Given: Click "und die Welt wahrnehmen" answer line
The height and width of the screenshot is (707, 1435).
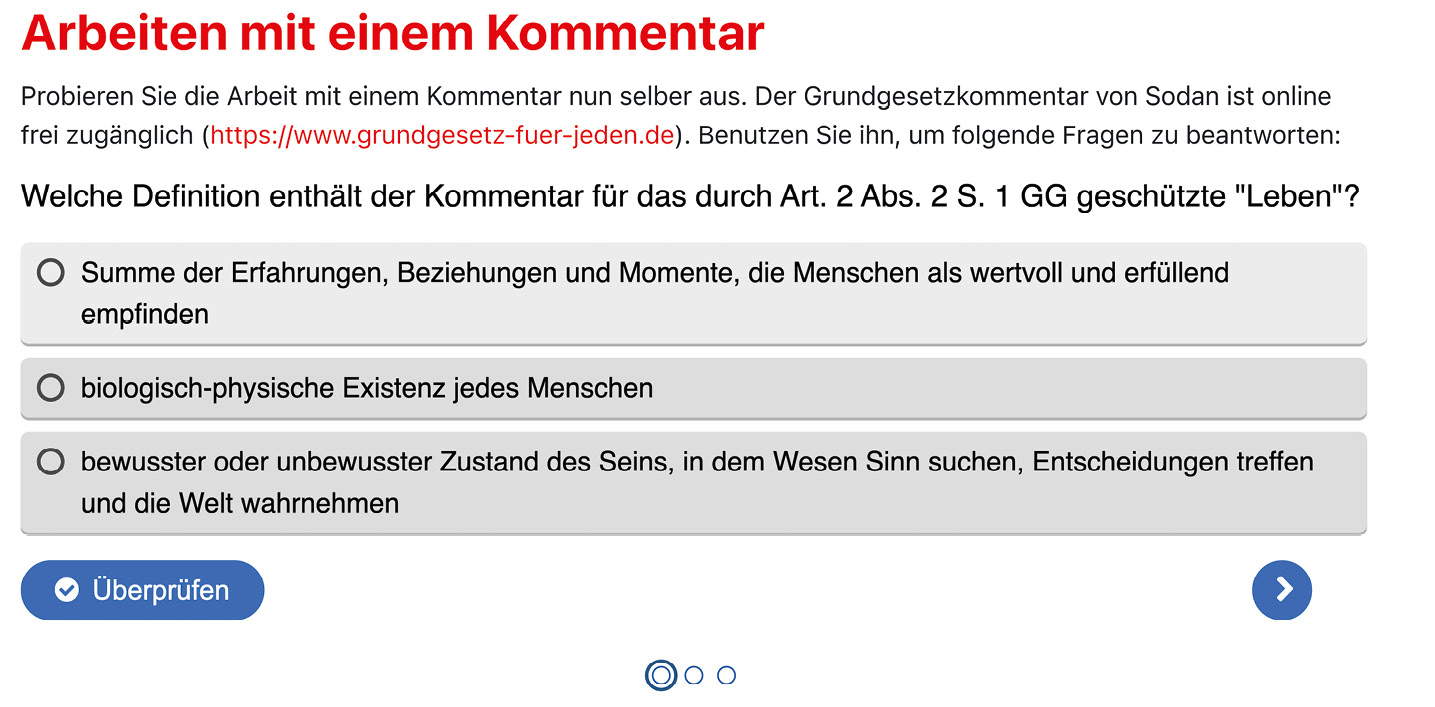Looking at the screenshot, I should tap(240, 503).
